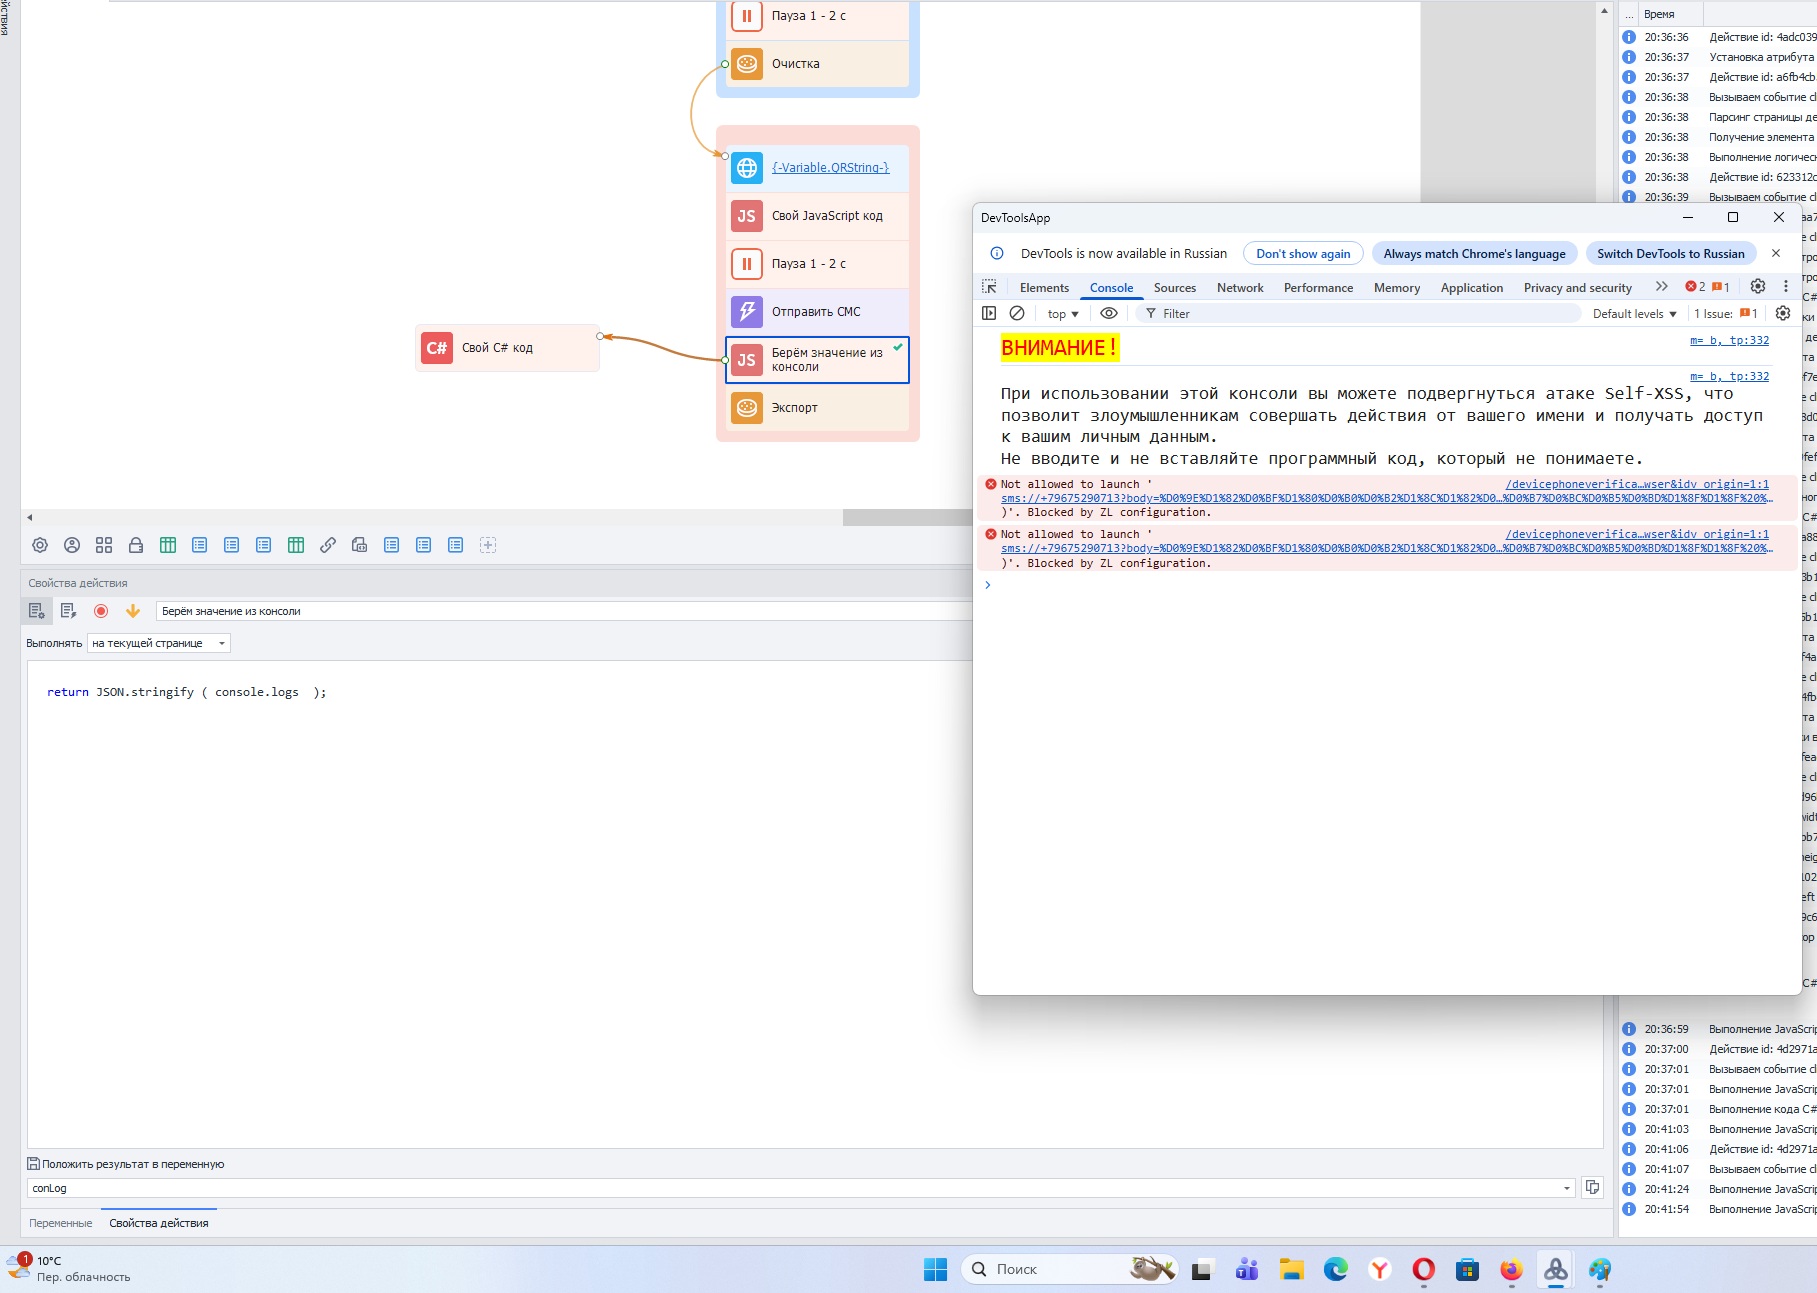This screenshot has width=1817, height=1293.
Task: Open DevTools main settings gear
Action: [x=1758, y=287]
